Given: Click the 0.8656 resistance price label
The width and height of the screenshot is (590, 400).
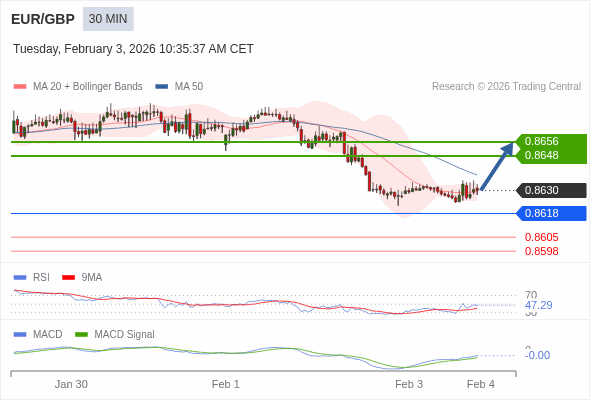Looking at the screenshot, I should tap(541, 141).
